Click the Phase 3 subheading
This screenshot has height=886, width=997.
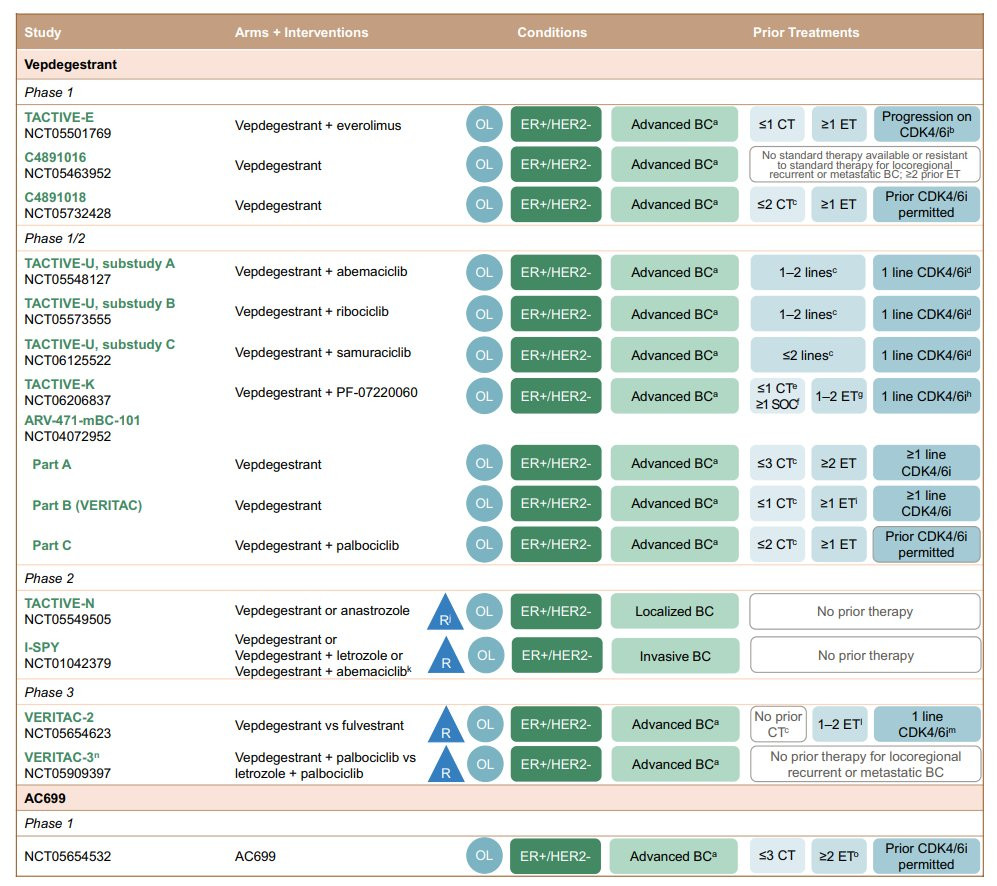tap(49, 692)
